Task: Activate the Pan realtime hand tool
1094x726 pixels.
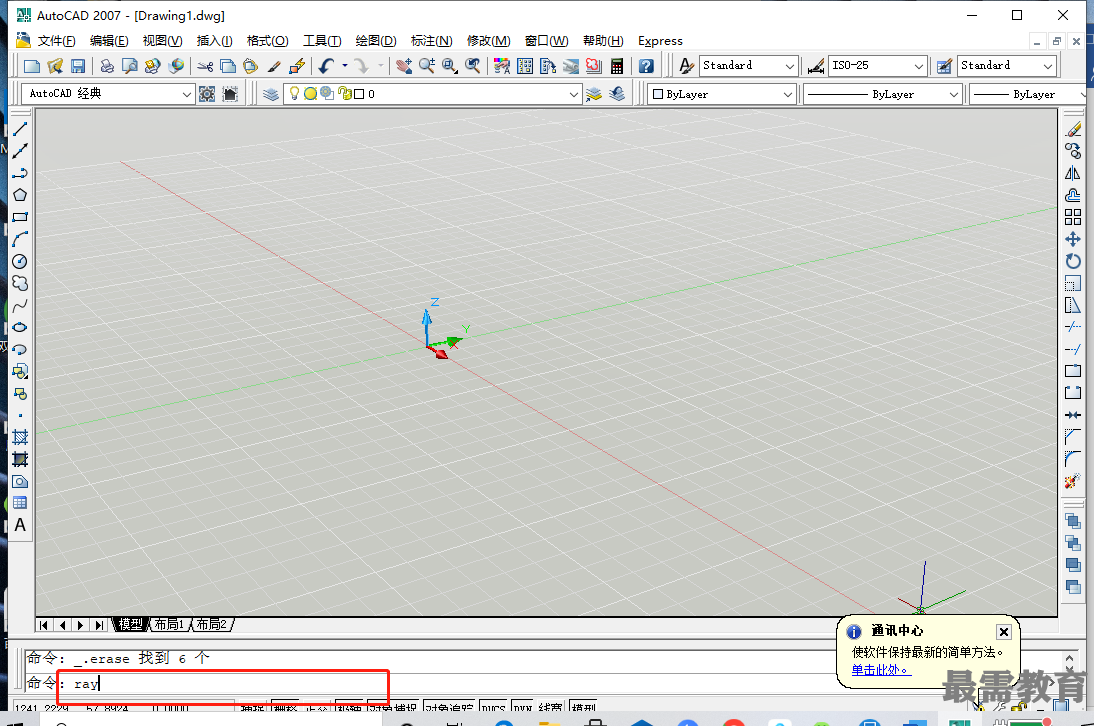Action: tap(403, 66)
